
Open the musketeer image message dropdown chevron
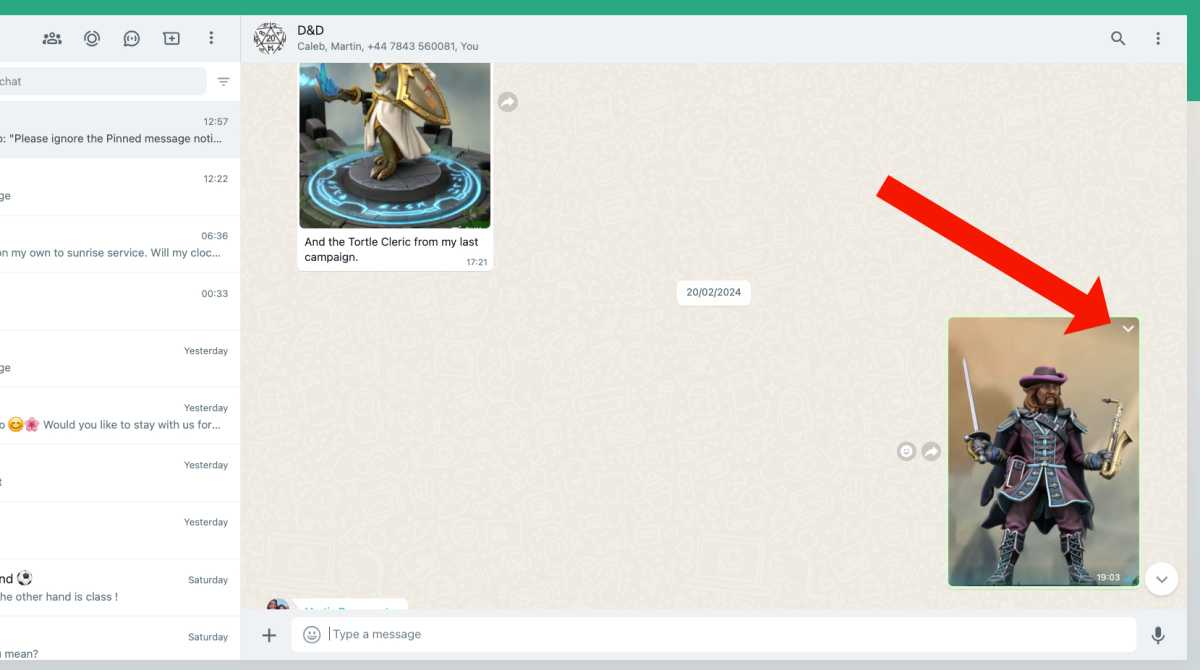click(1128, 329)
